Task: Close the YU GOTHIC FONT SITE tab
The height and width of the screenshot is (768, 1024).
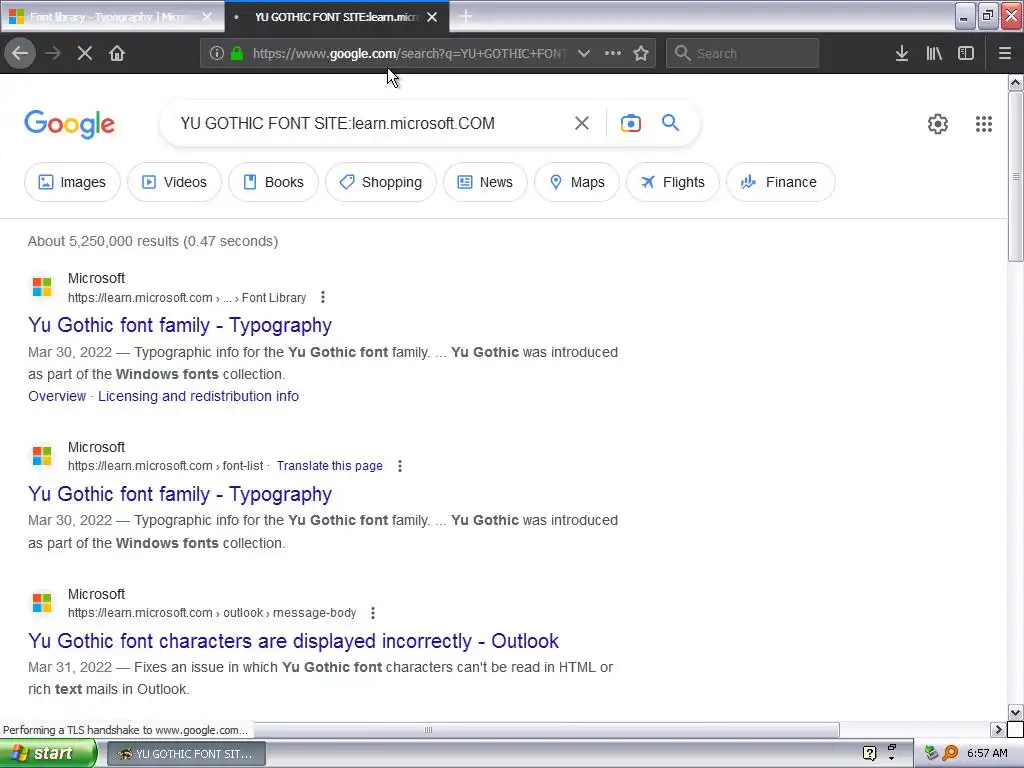Action: pos(432,17)
